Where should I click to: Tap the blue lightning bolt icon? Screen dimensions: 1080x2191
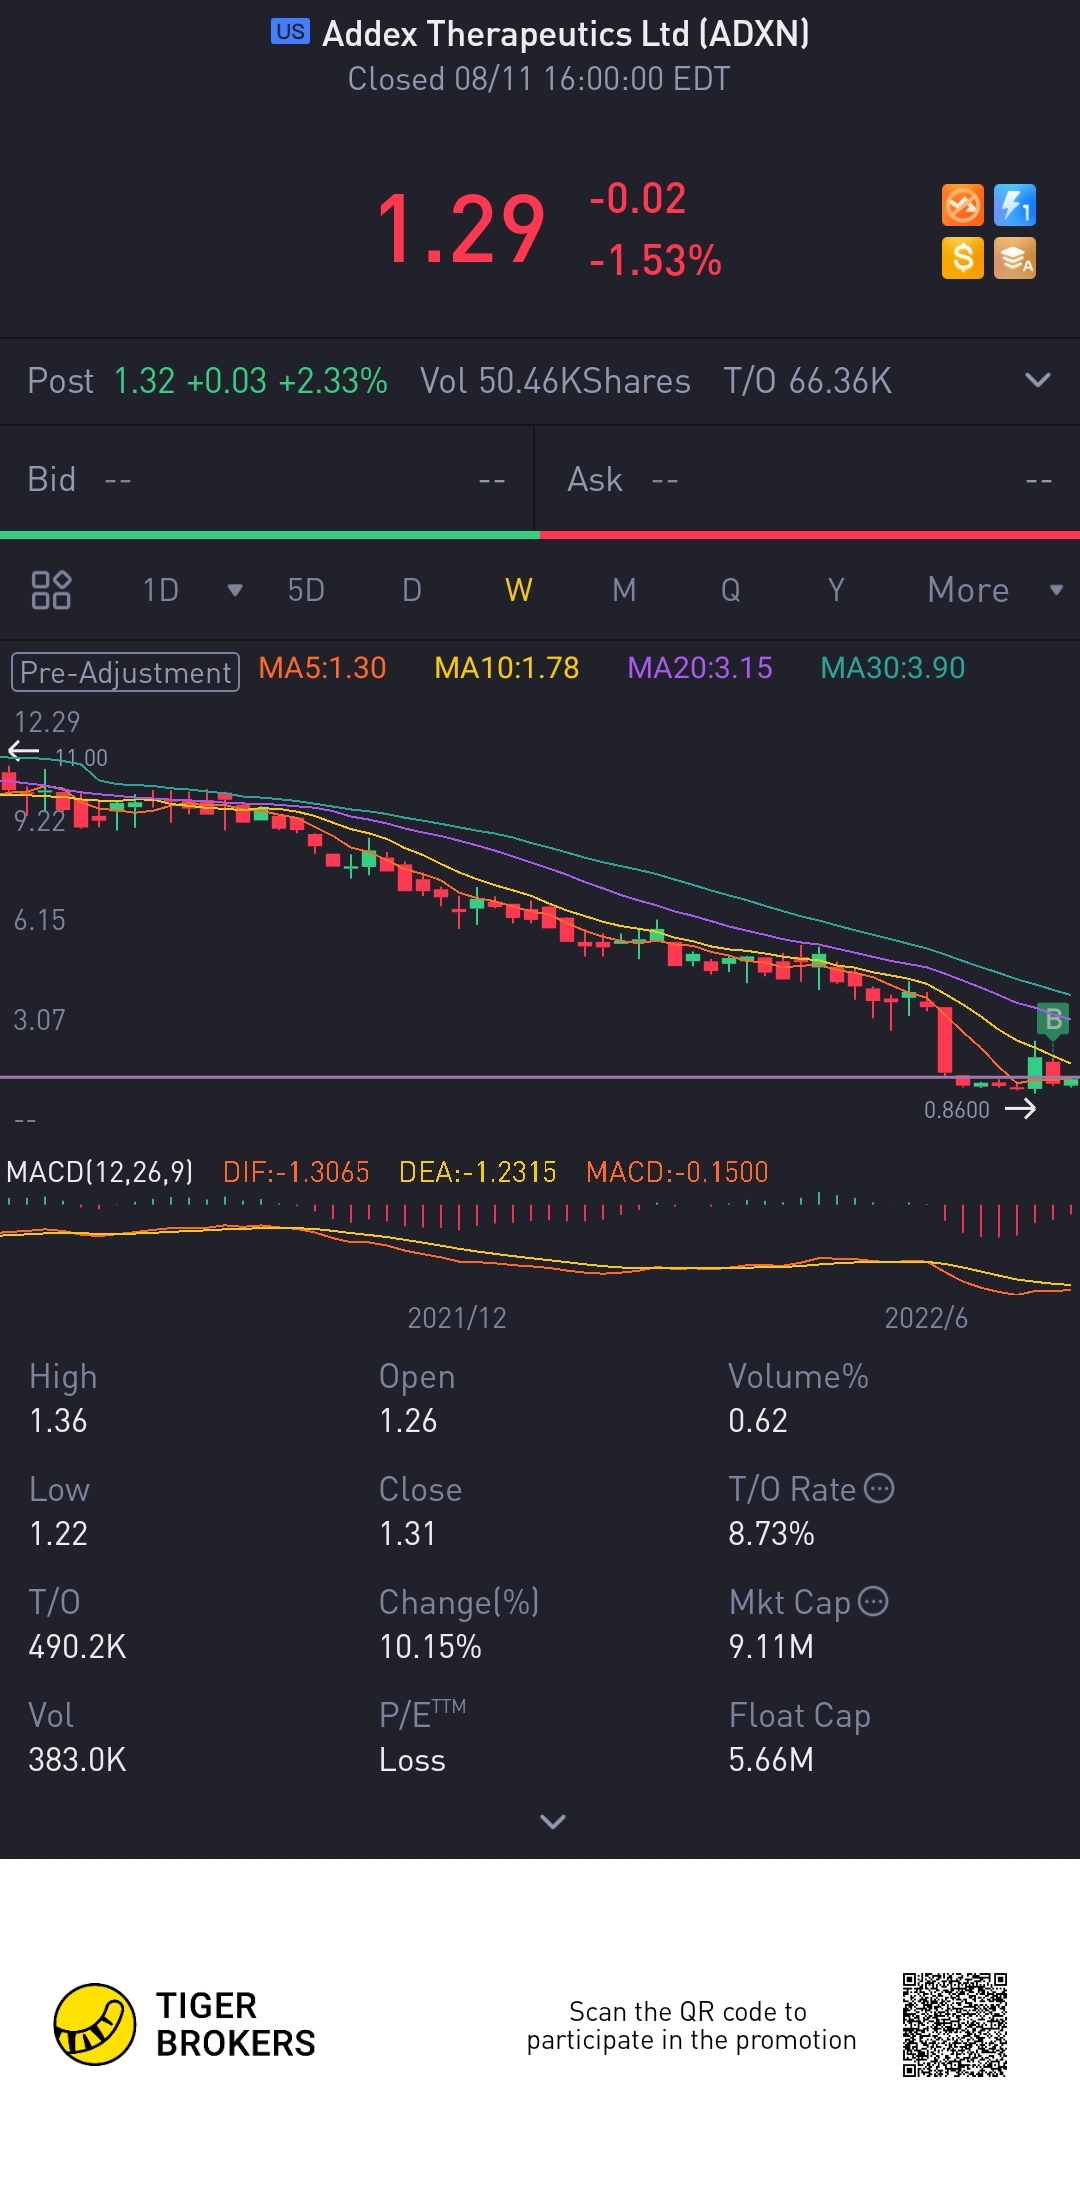1015,206
